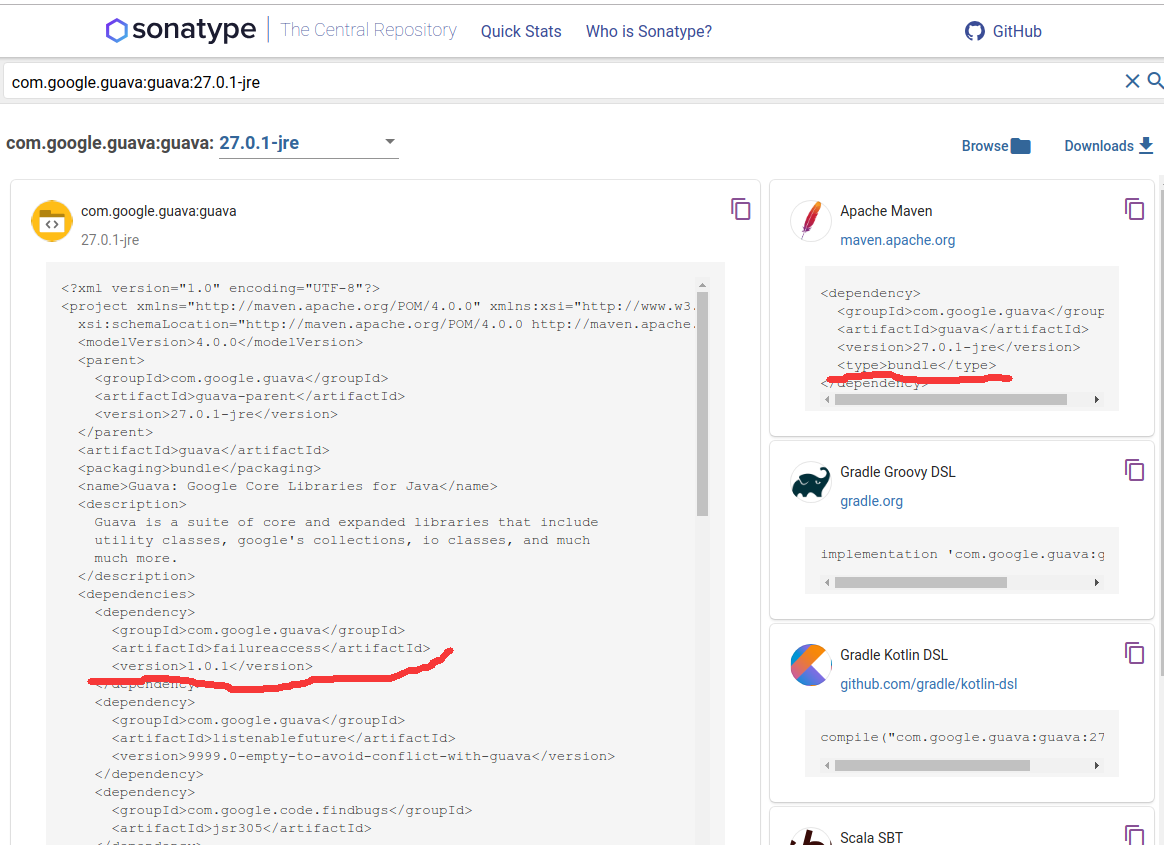The width and height of the screenshot is (1164, 845).
Task: Visit the maven.apache.org link
Action: 897,240
